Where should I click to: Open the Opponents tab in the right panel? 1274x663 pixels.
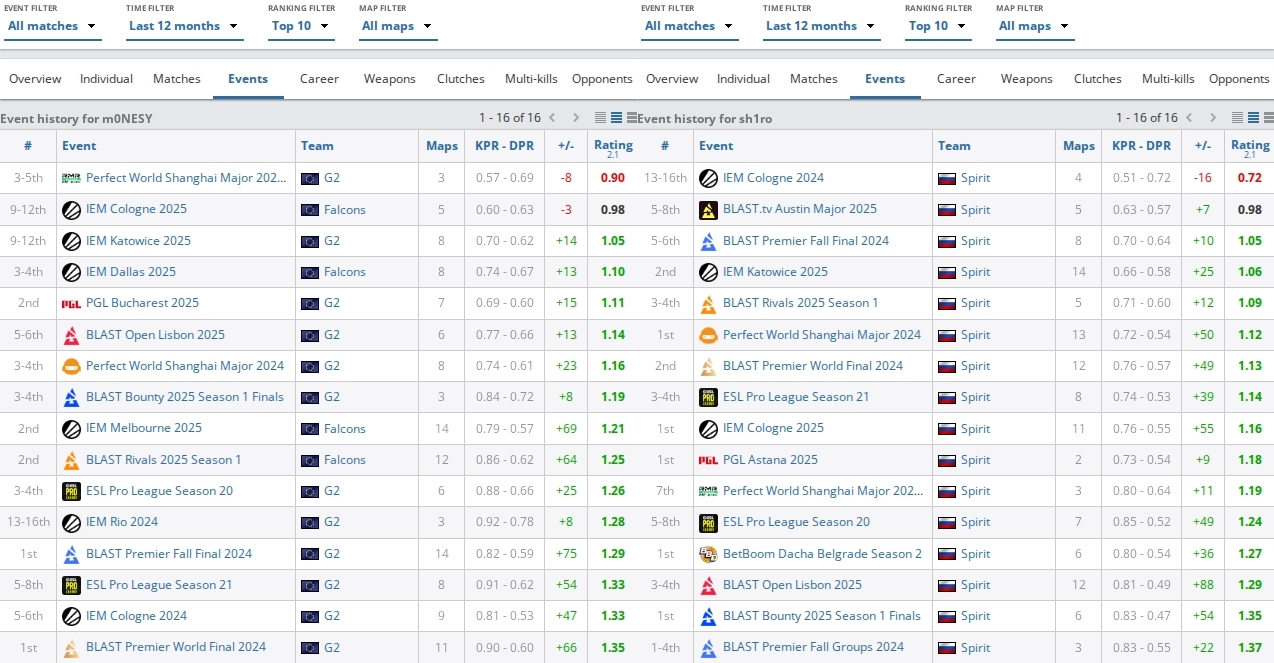1239,79
